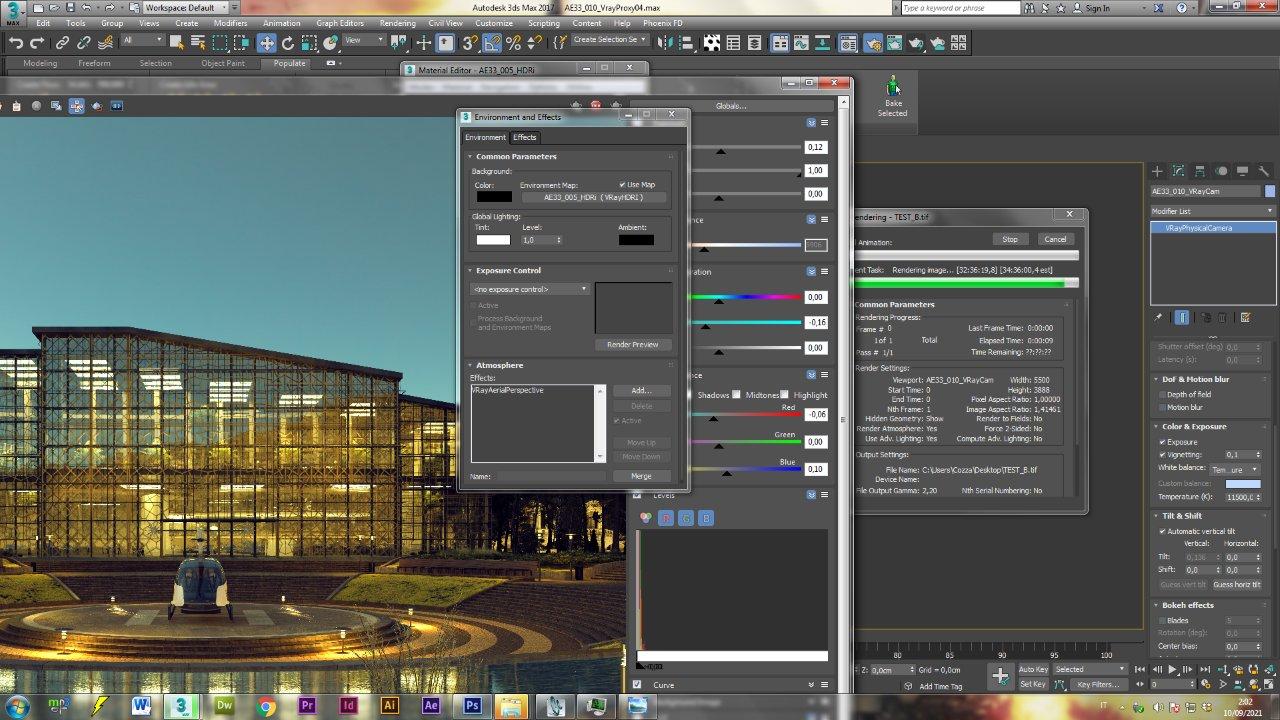Activate the Select and Move tool
The width and height of the screenshot is (1280, 720).
(266, 43)
